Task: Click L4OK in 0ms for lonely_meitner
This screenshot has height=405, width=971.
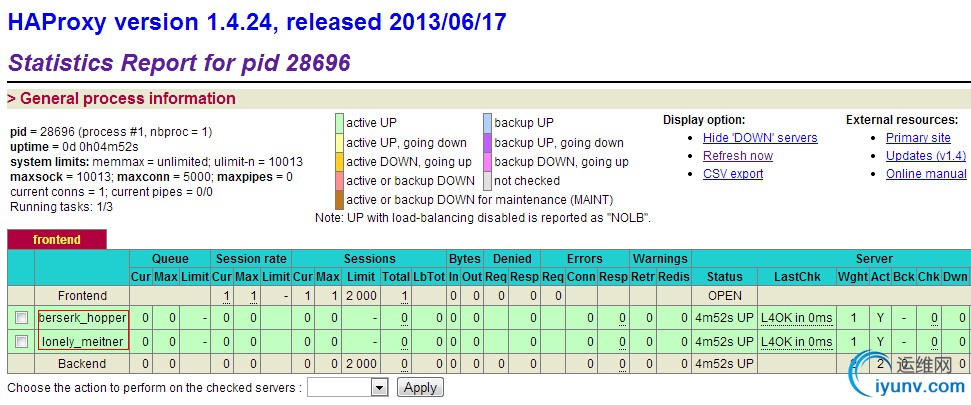Action: (x=796, y=341)
